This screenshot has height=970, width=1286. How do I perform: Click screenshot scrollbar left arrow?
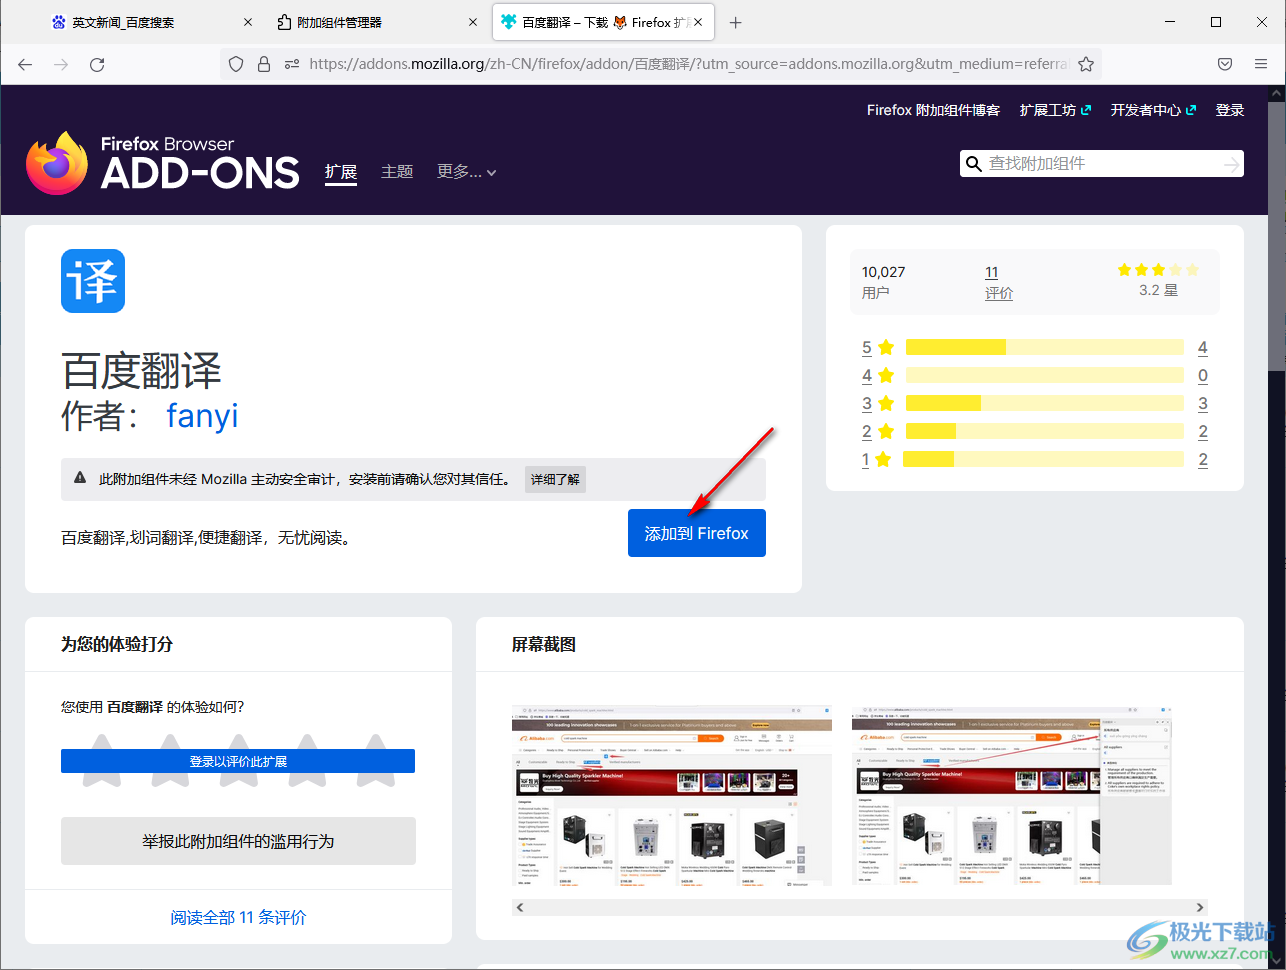pyautogui.click(x=520, y=907)
